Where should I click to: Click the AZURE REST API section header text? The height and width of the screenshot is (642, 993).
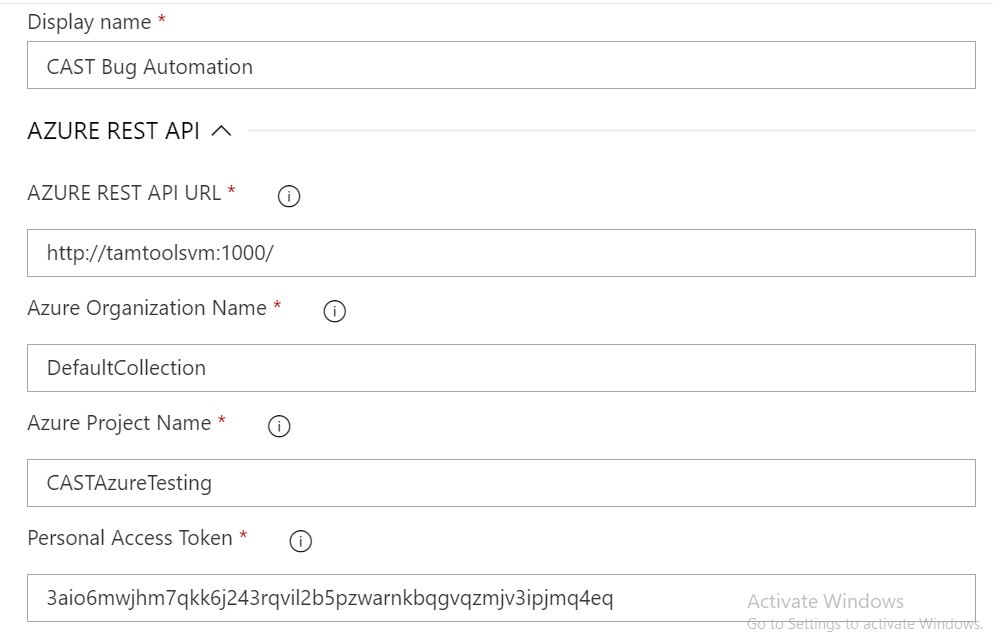115,130
